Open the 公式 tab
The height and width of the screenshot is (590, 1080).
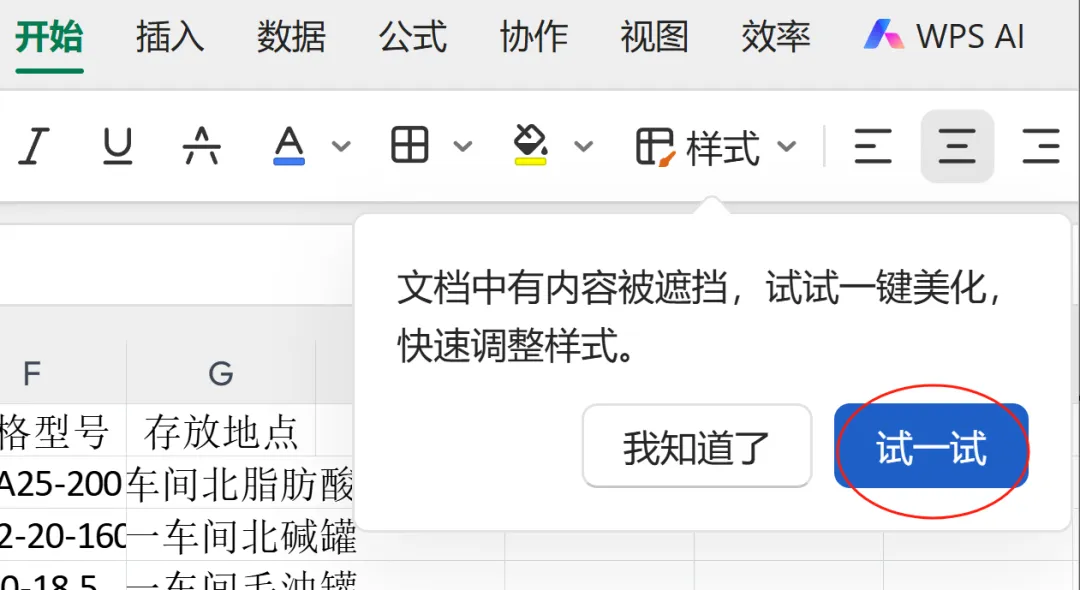413,36
